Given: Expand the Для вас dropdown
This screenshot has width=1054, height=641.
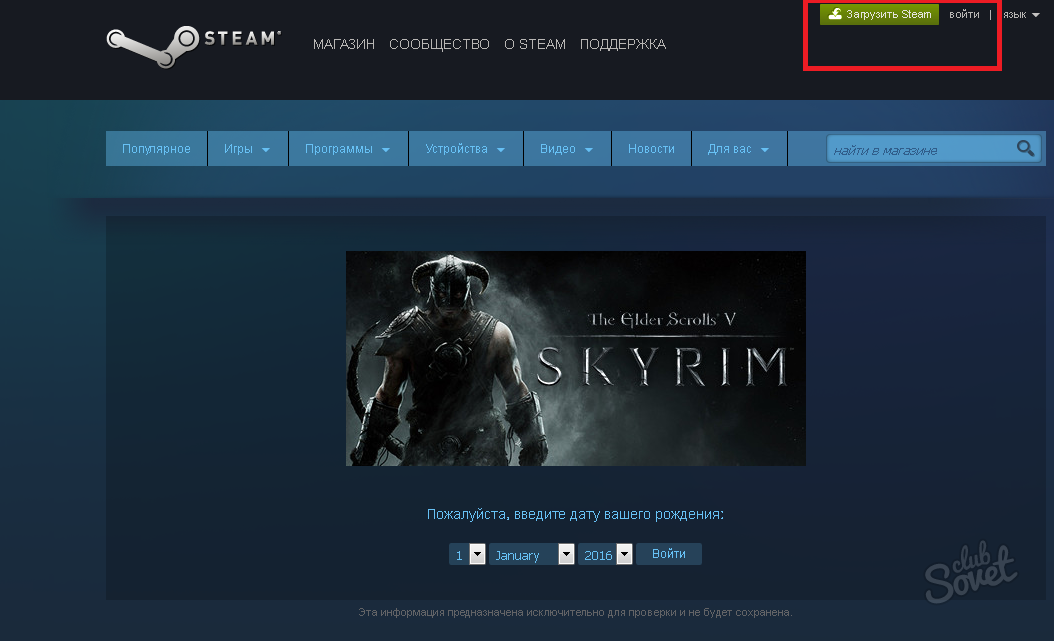Looking at the screenshot, I should click(739, 148).
